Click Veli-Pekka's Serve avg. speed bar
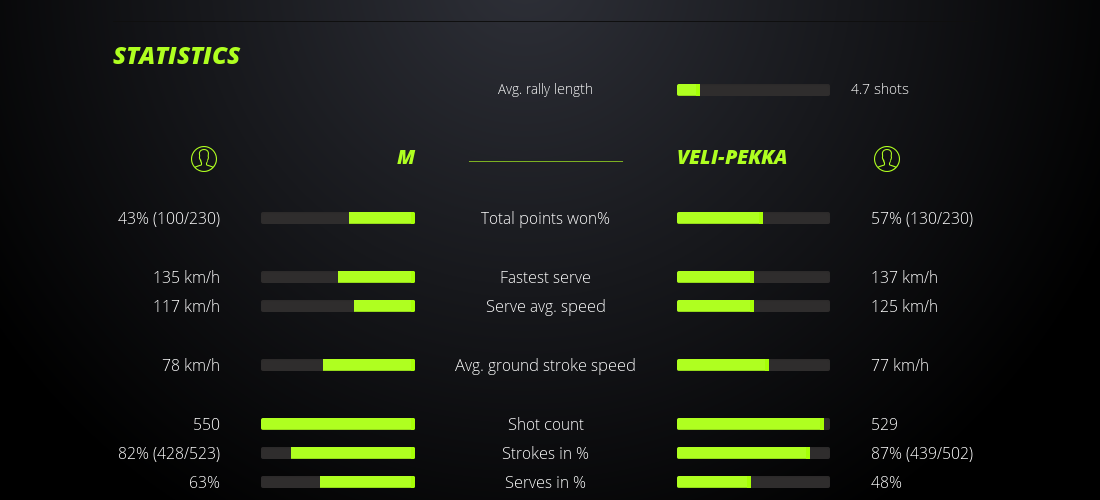1100x500 pixels. (753, 306)
